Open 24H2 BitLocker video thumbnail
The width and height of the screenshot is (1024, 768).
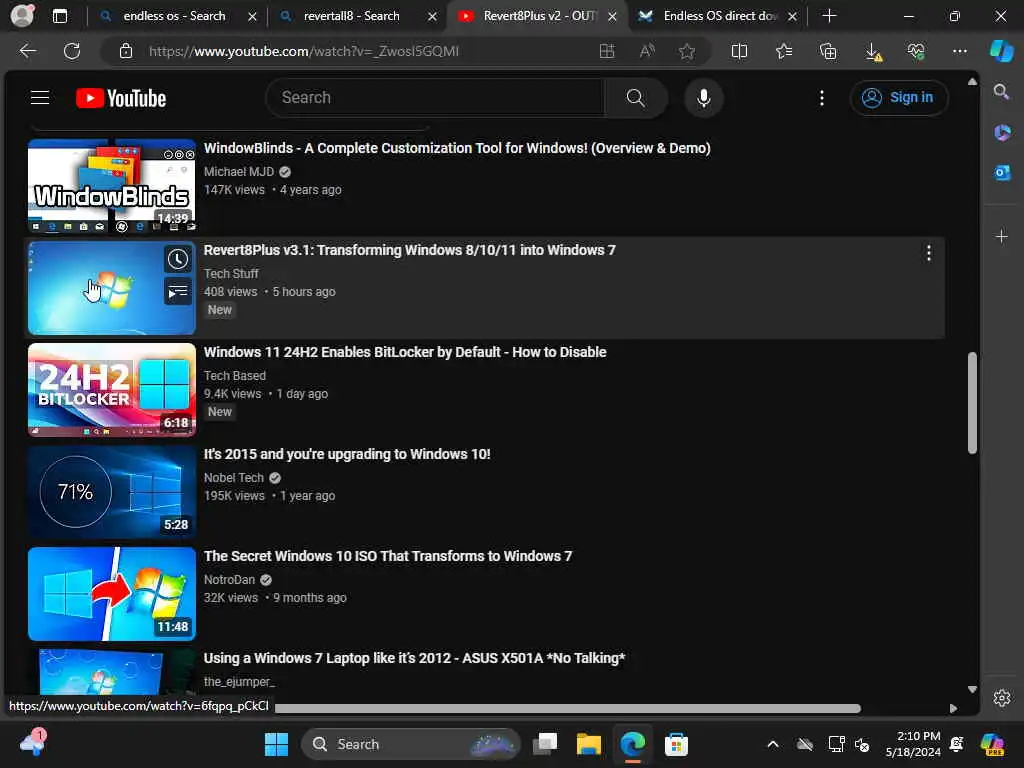(112, 390)
